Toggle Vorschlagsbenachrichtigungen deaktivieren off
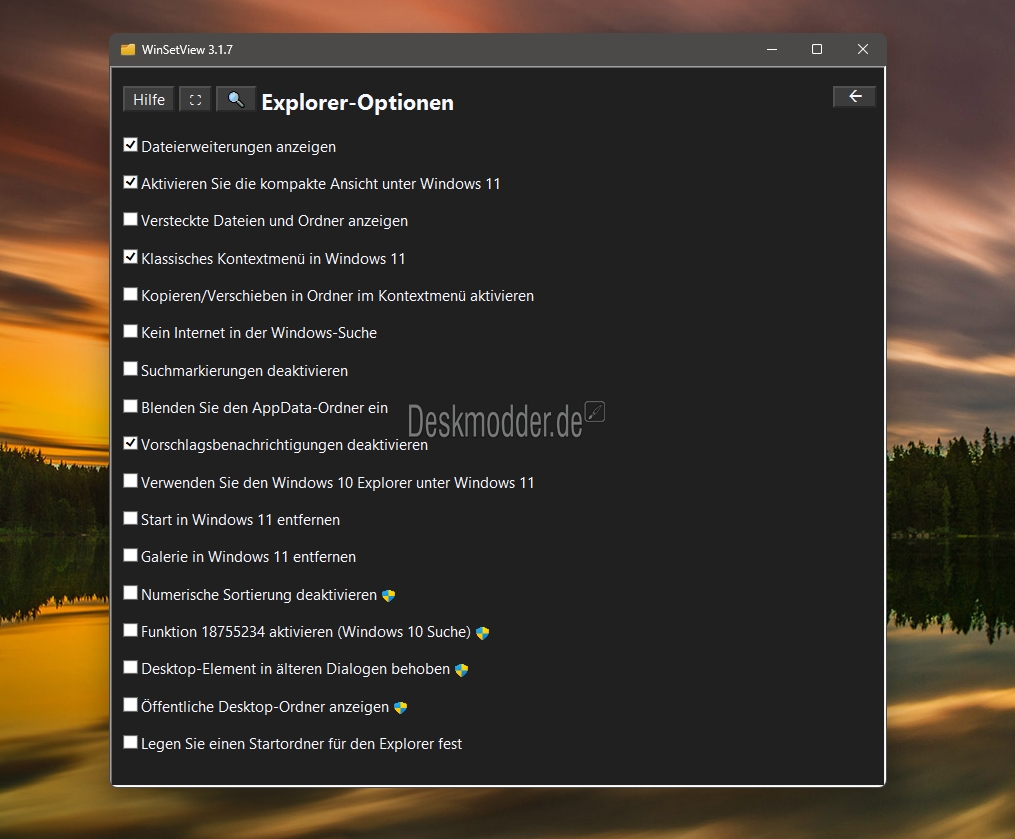Image resolution: width=1015 pixels, height=839 pixels. pos(131,443)
